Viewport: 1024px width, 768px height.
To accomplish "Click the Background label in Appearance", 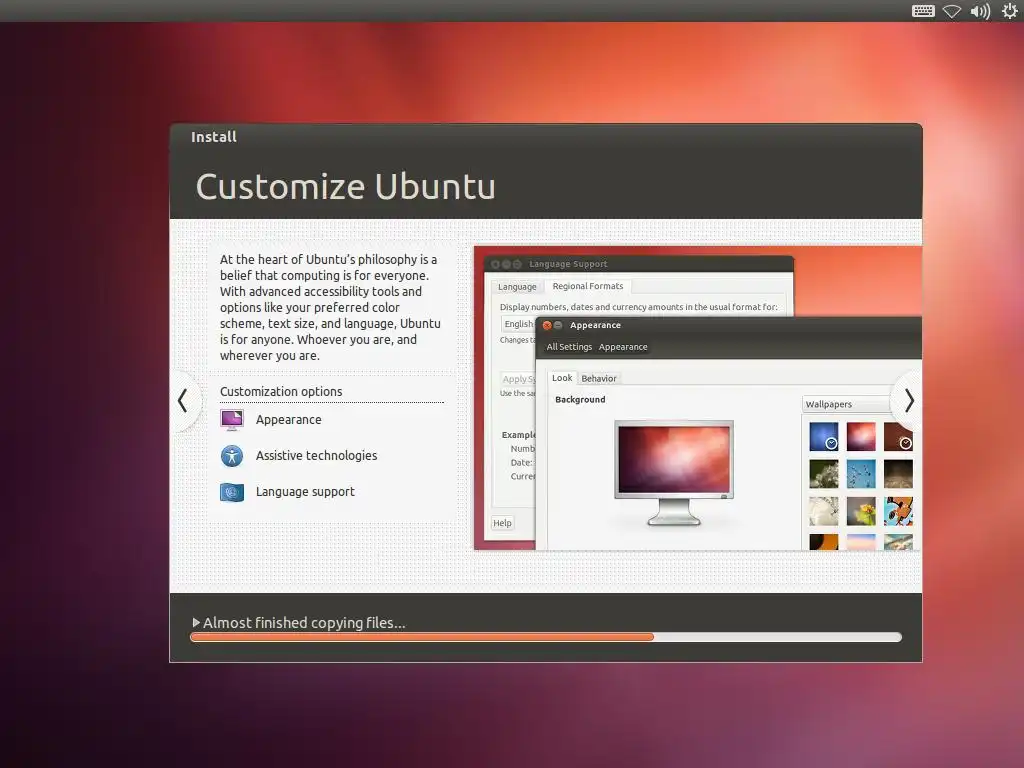I will (x=580, y=400).
